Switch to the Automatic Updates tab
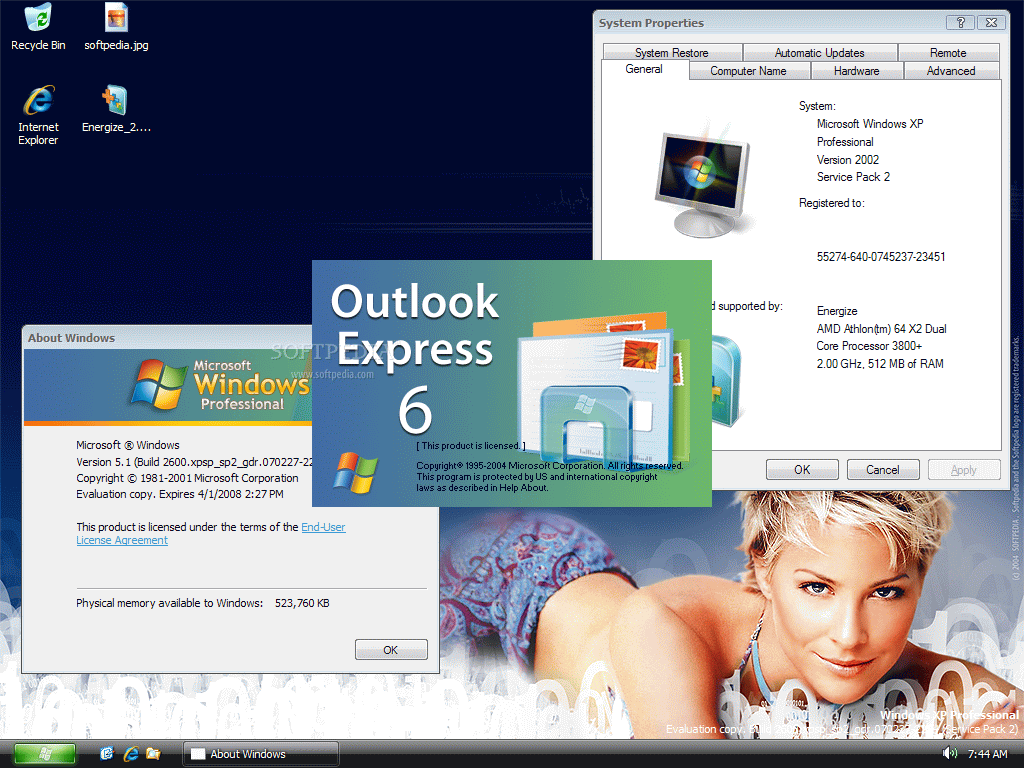The height and width of the screenshot is (768, 1024). click(820, 52)
